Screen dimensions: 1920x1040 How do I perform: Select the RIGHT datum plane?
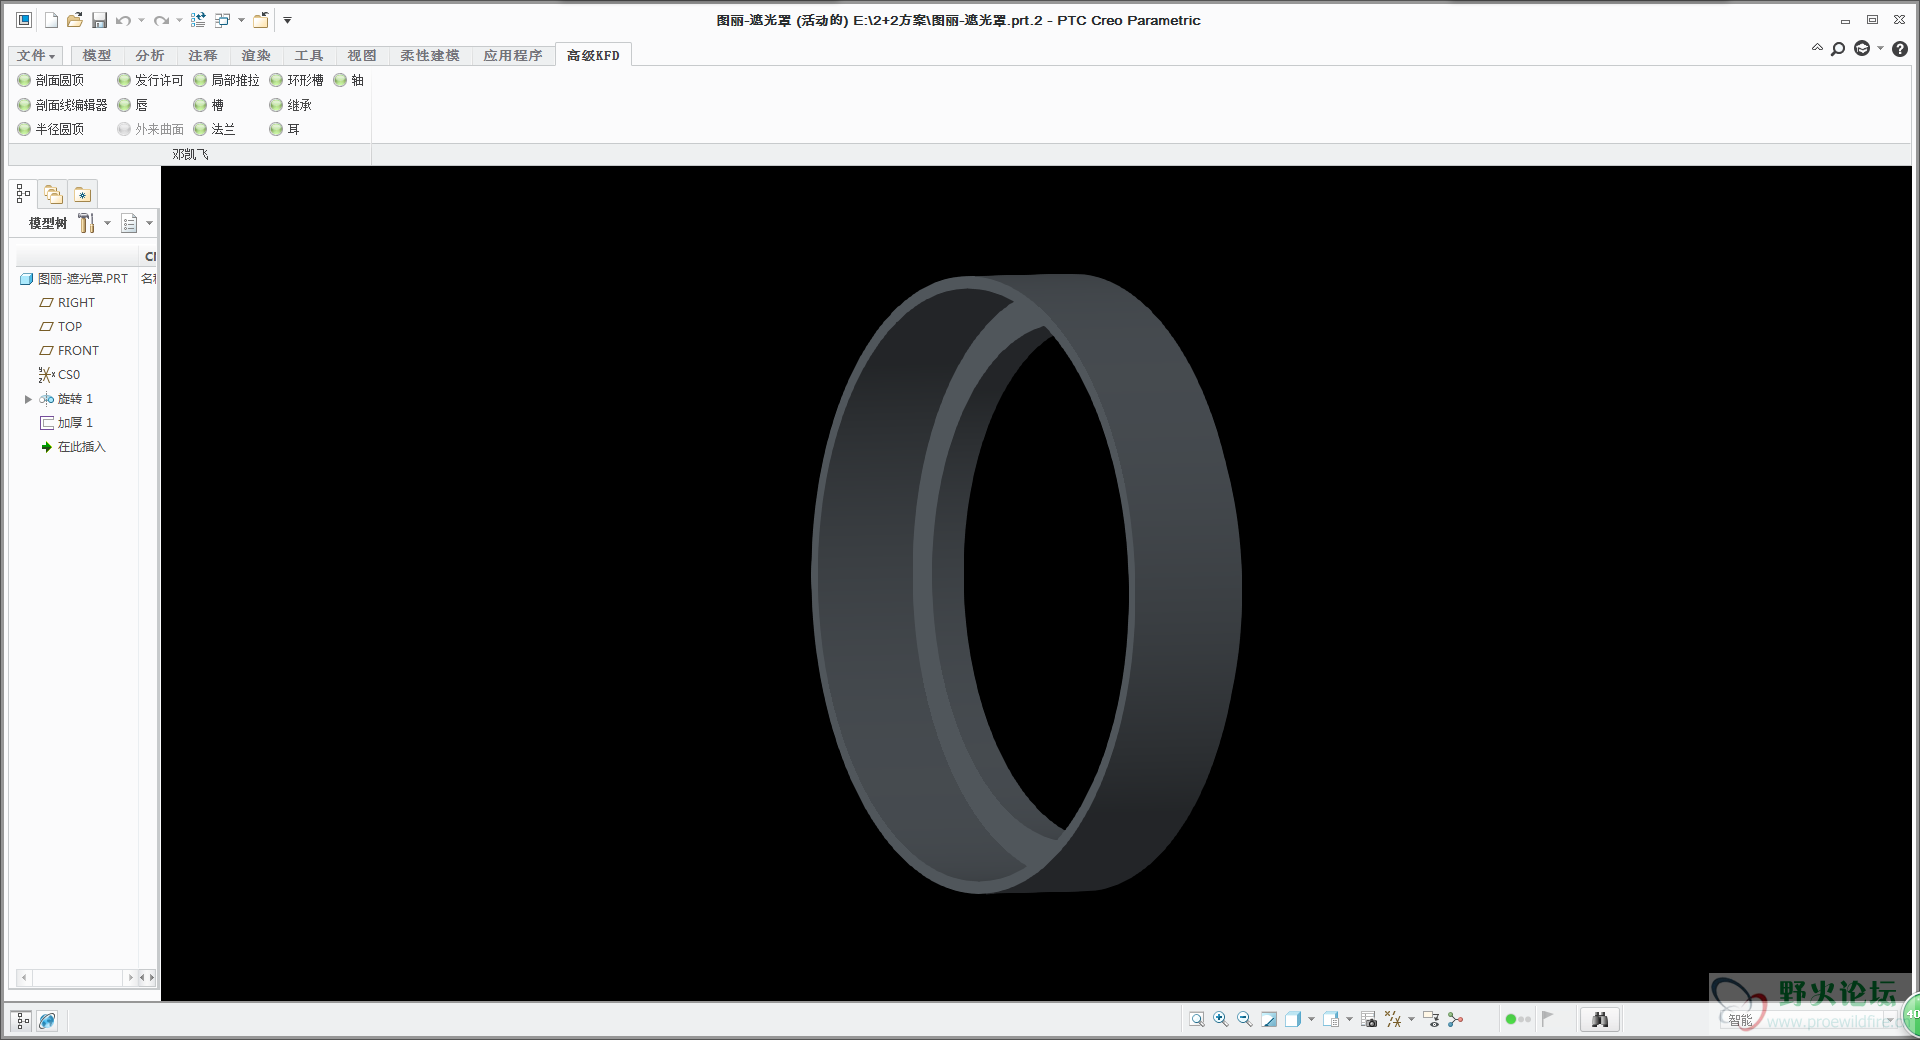67,303
